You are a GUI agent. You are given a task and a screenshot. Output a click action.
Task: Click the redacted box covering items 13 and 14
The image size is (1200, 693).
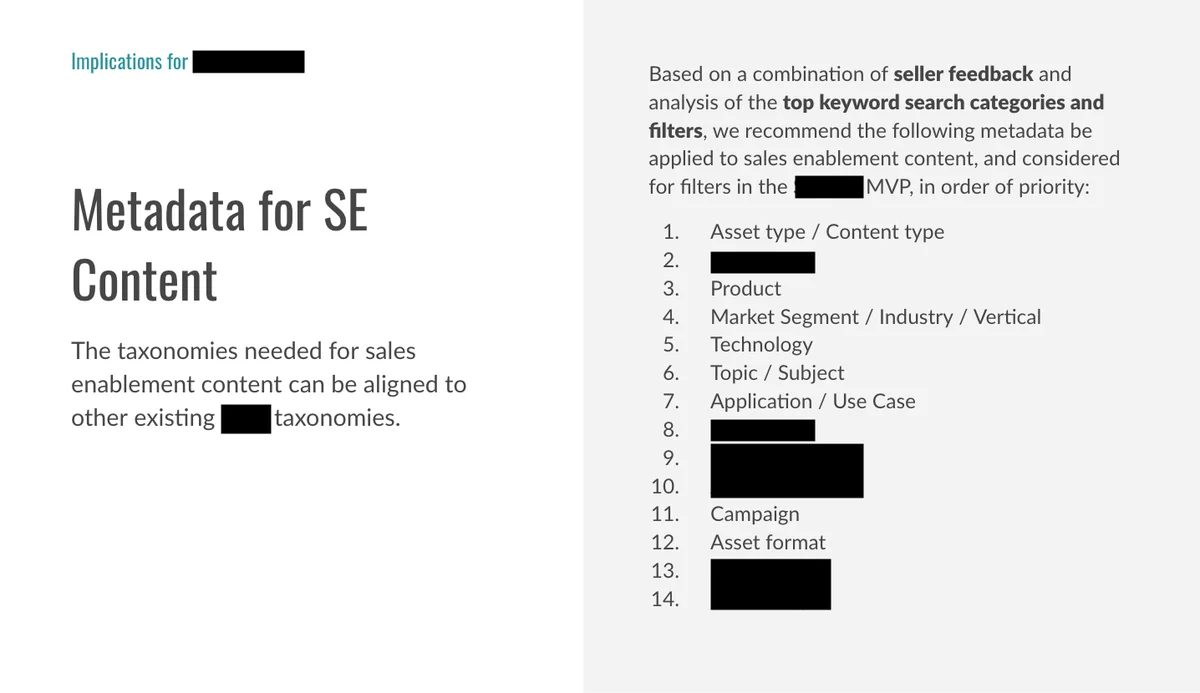click(770, 584)
